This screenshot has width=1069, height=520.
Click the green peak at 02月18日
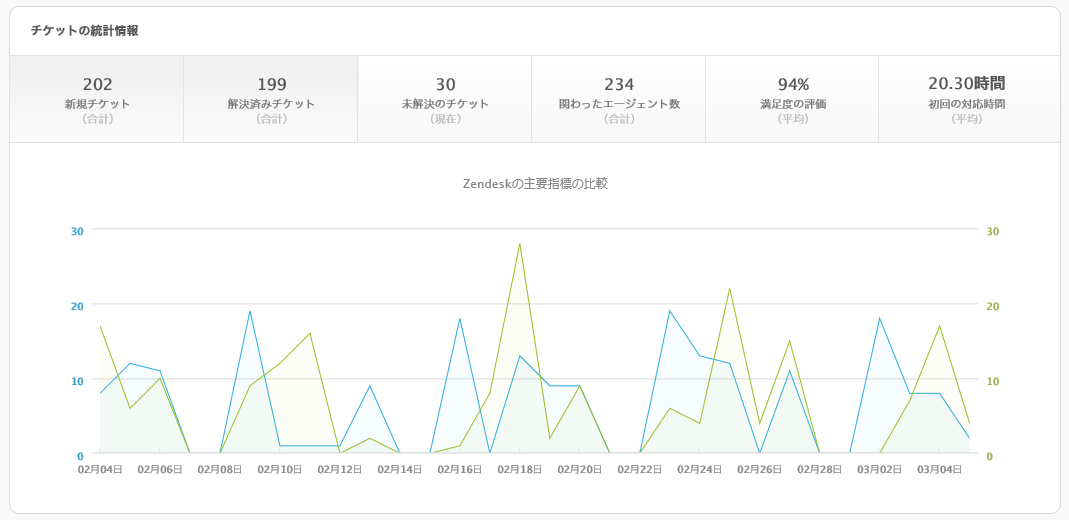520,243
